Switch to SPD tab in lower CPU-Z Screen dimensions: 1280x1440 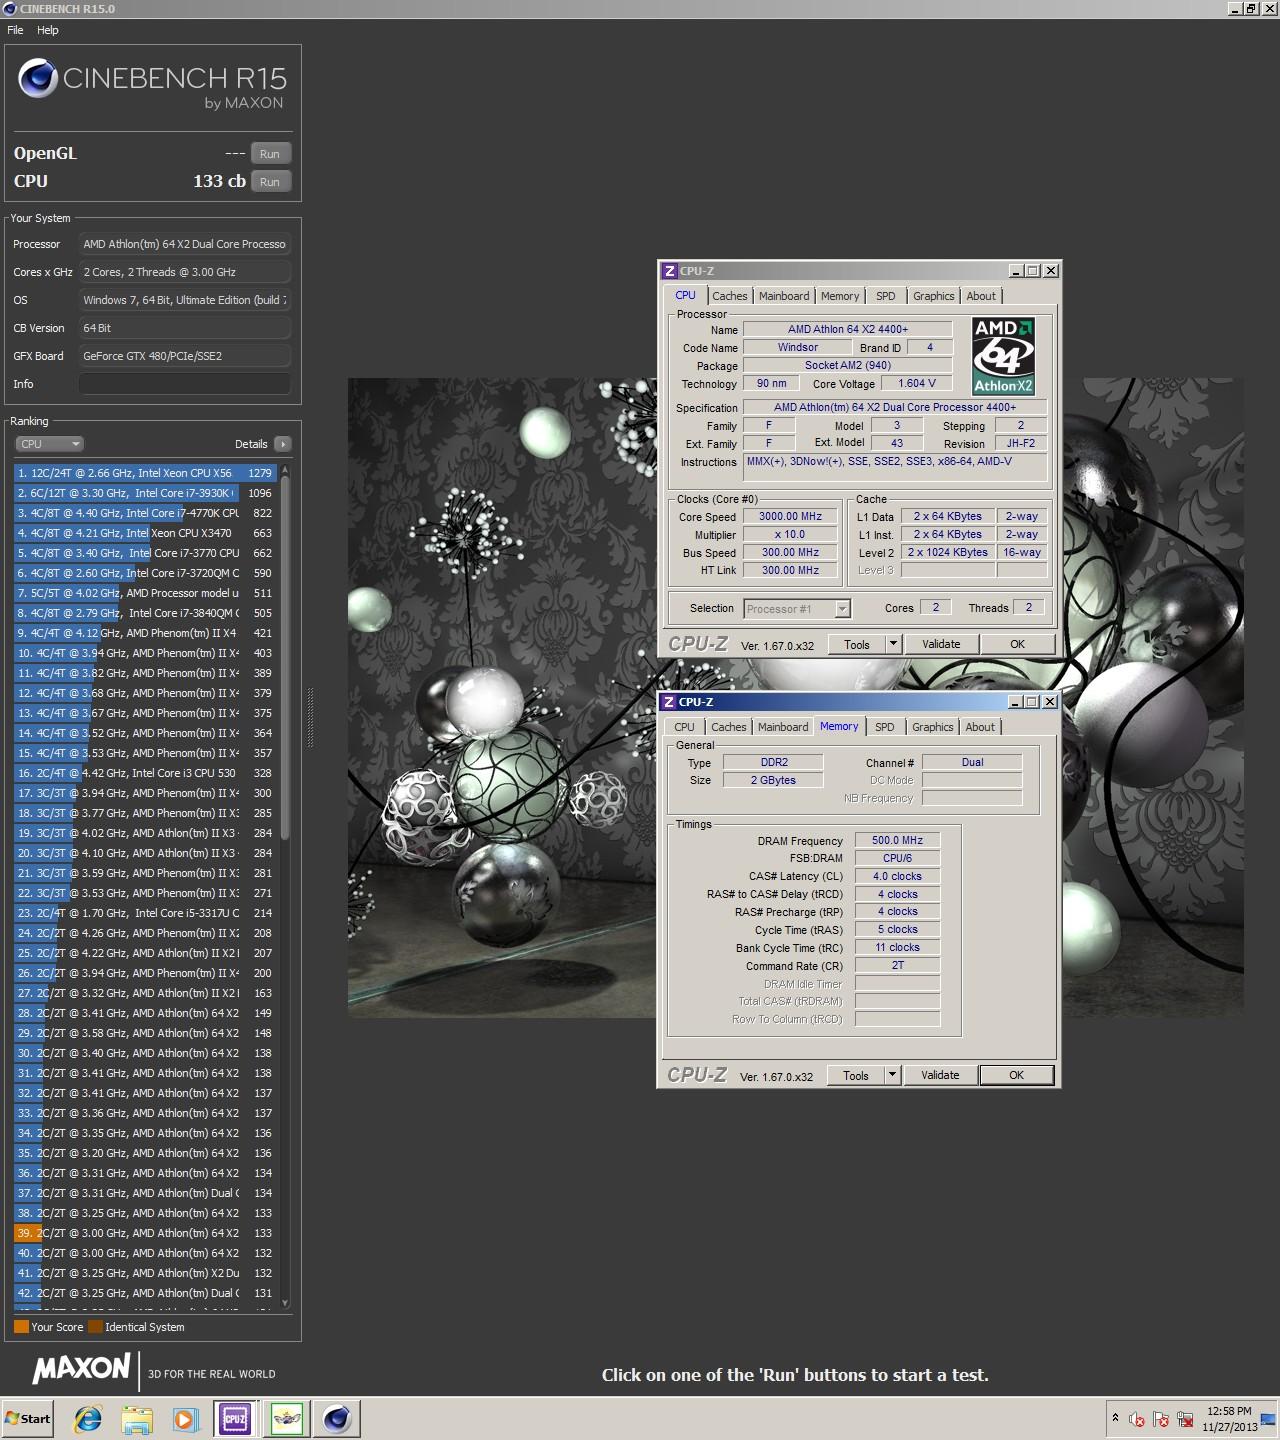tap(885, 727)
